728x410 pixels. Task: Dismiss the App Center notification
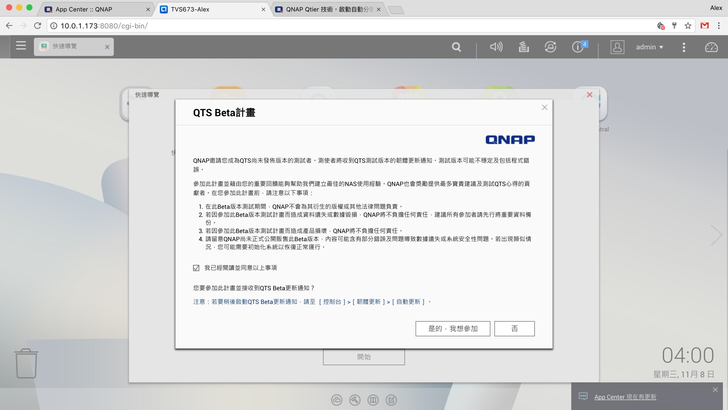pos(715,390)
